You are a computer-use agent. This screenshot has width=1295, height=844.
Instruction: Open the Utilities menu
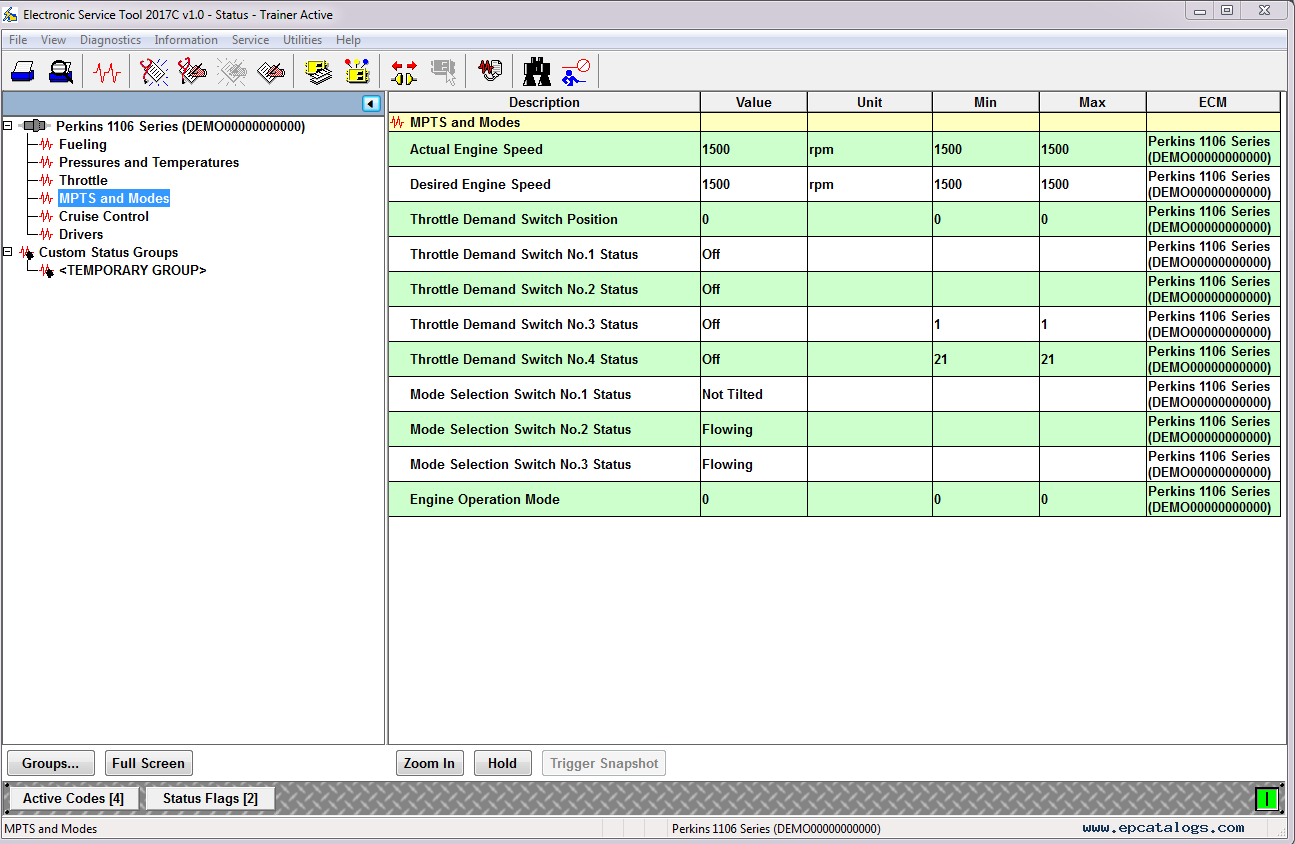(x=302, y=40)
